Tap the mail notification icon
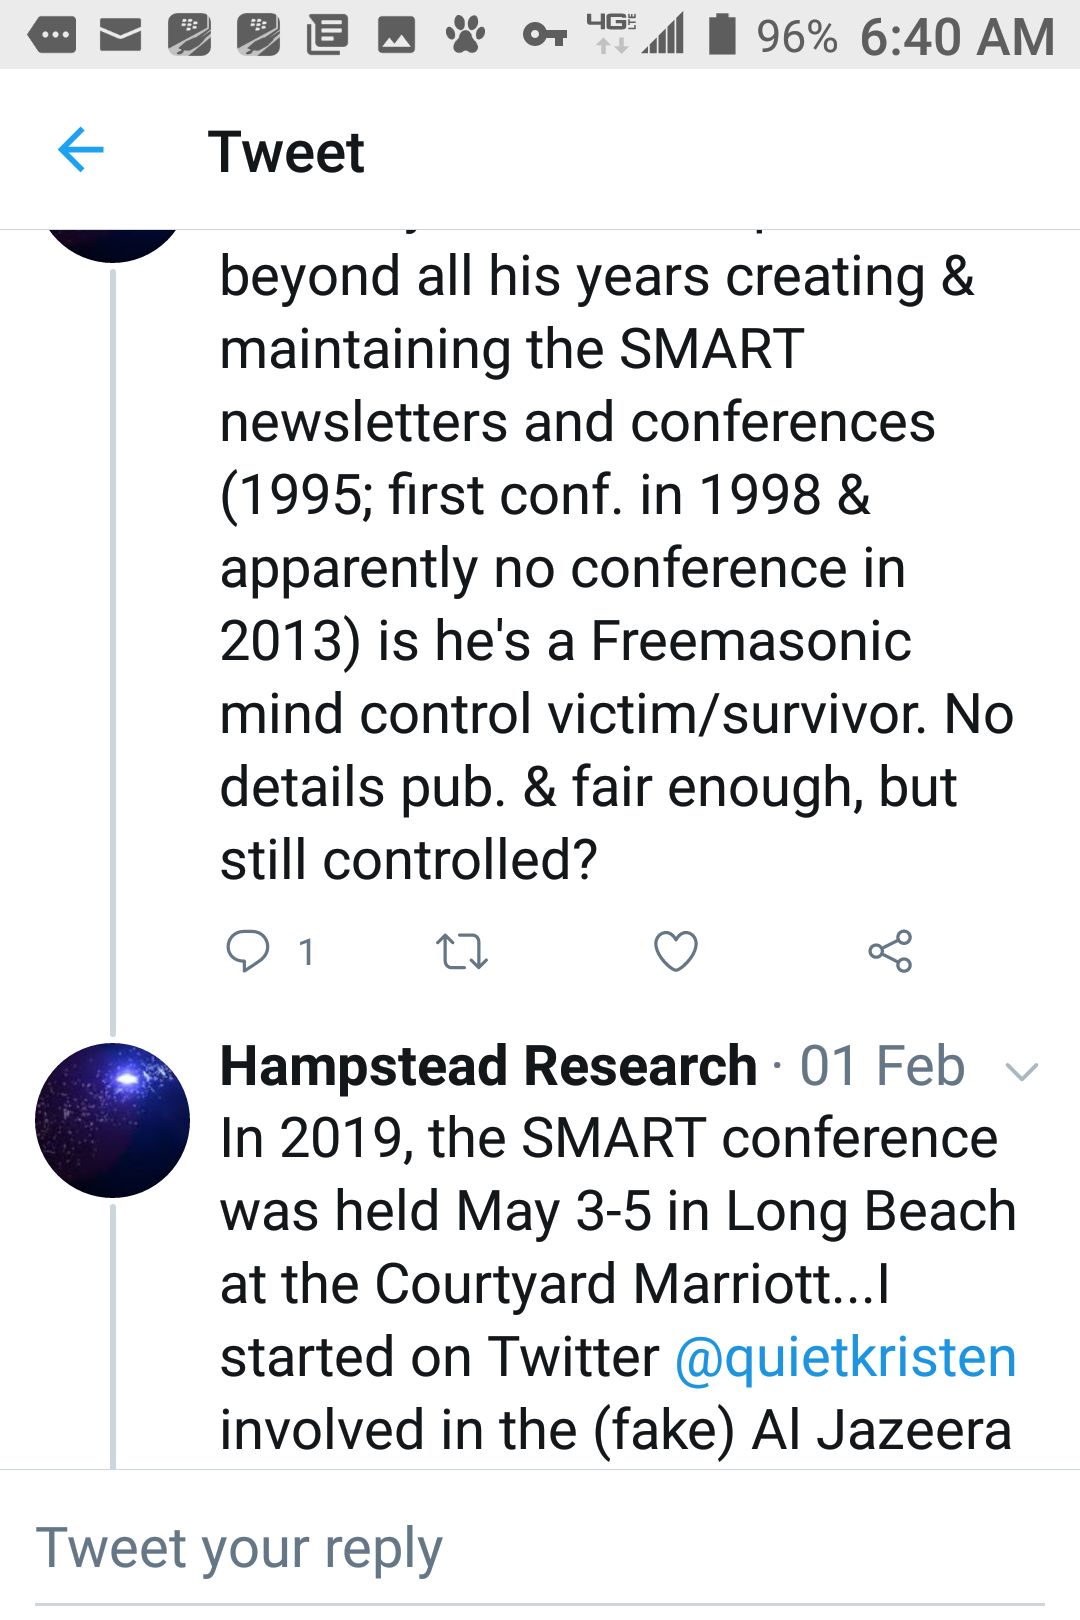Screen dimensions: 1080x1620 [120, 36]
